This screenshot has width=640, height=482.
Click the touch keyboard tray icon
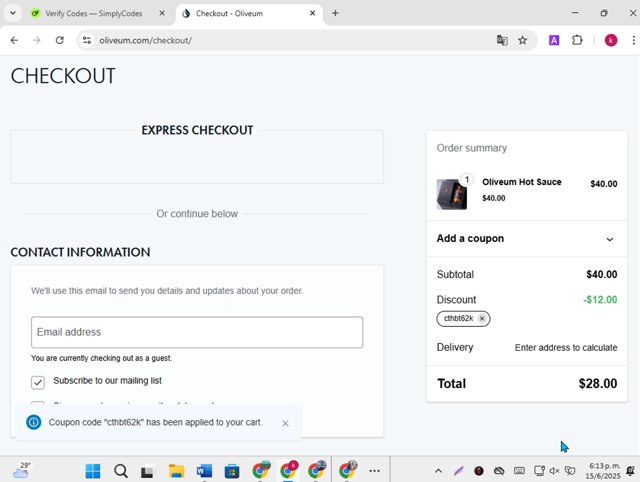tap(519, 471)
